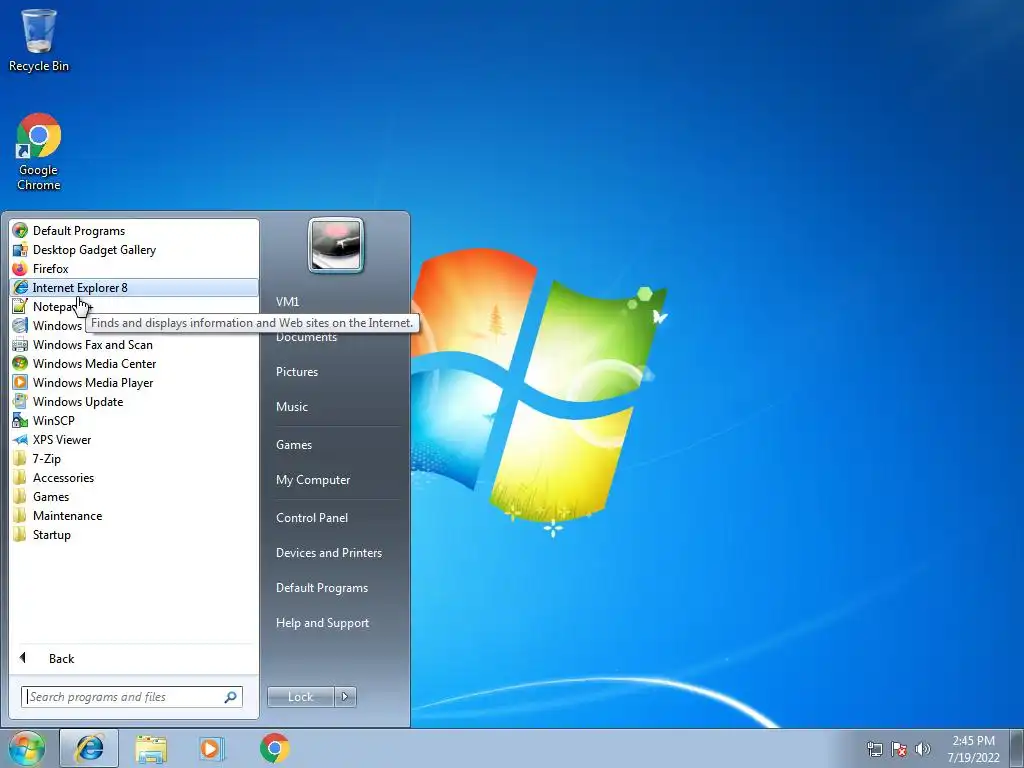Go Back to the pinned programs view
The image size is (1024, 768).
pyautogui.click(x=134, y=658)
